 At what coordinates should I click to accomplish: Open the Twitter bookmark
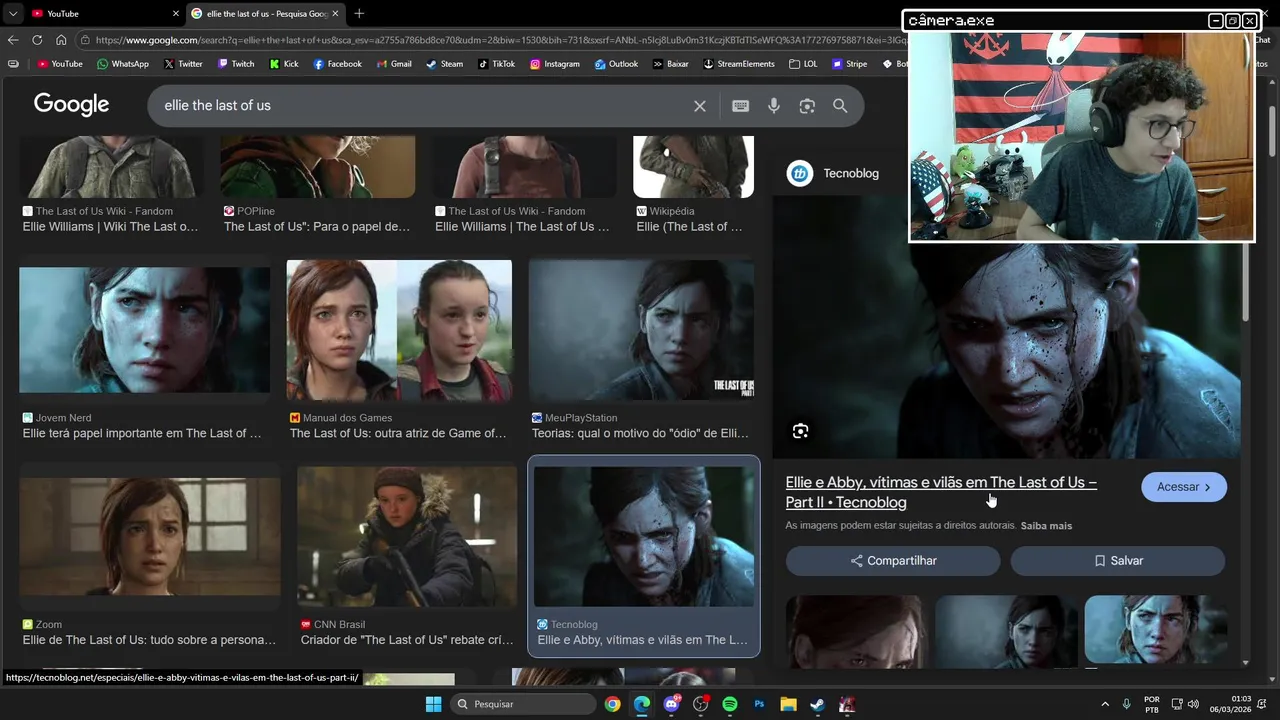coord(183,64)
